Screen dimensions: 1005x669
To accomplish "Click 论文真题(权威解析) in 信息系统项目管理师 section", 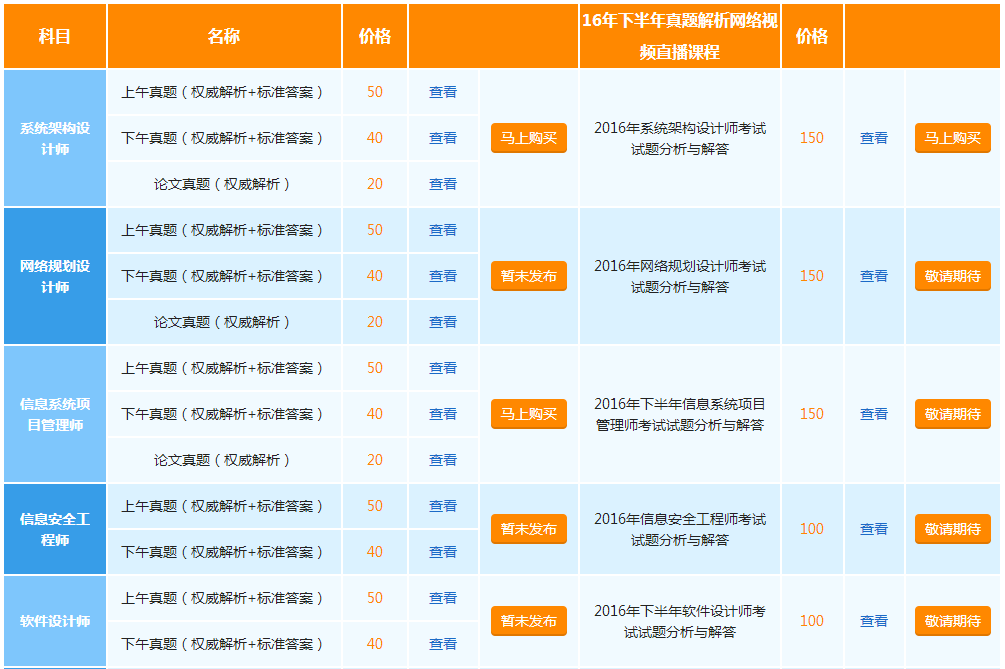I will click(x=222, y=460).
